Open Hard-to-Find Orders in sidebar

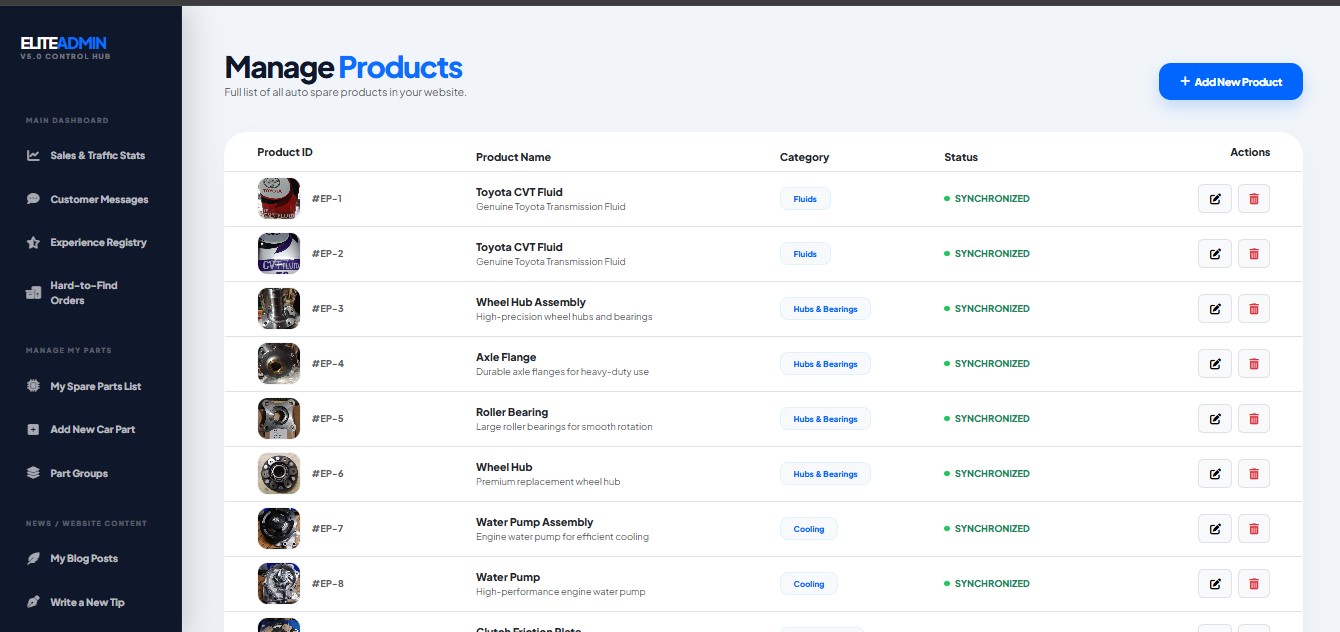tap(84, 293)
